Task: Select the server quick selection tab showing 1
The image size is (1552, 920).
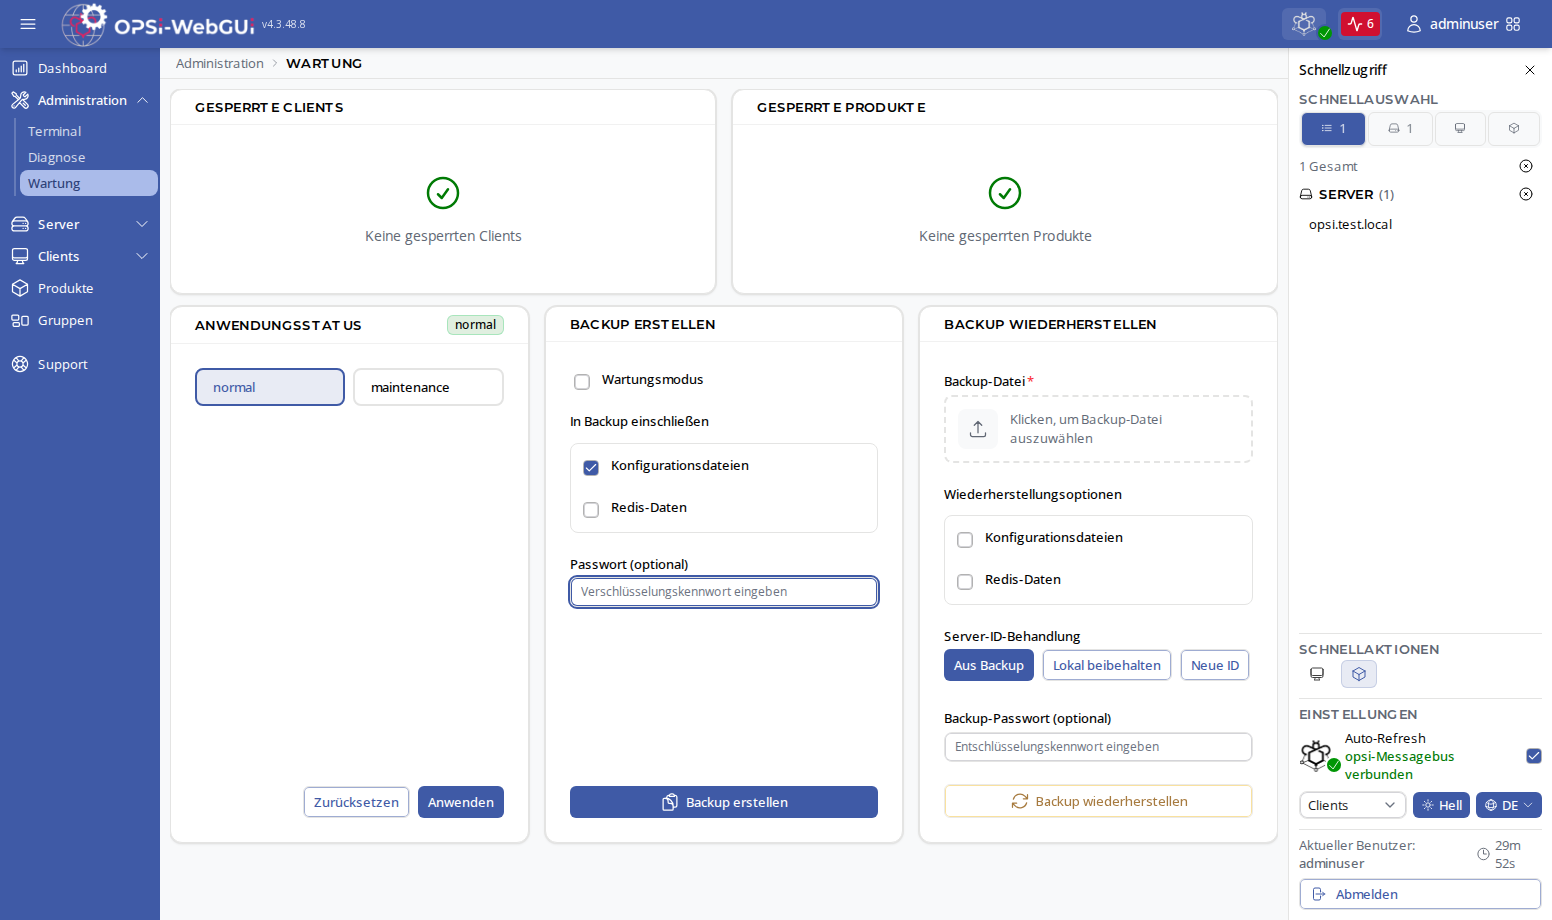Action: point(1400,129)
